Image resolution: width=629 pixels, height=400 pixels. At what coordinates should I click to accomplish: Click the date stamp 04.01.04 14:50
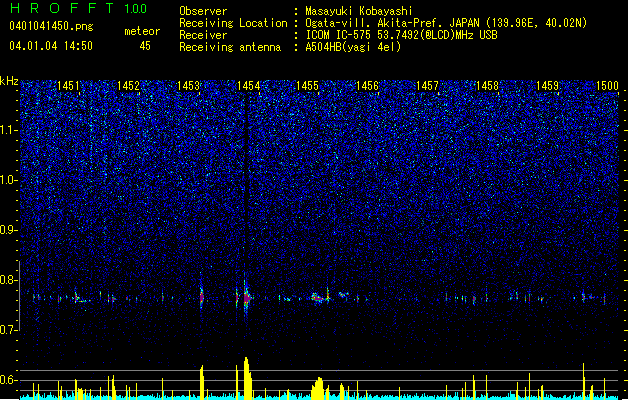click(51, 46)
